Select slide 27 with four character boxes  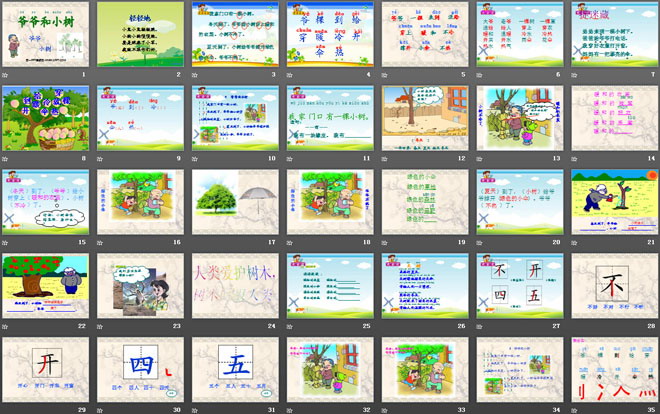point(520,286)
